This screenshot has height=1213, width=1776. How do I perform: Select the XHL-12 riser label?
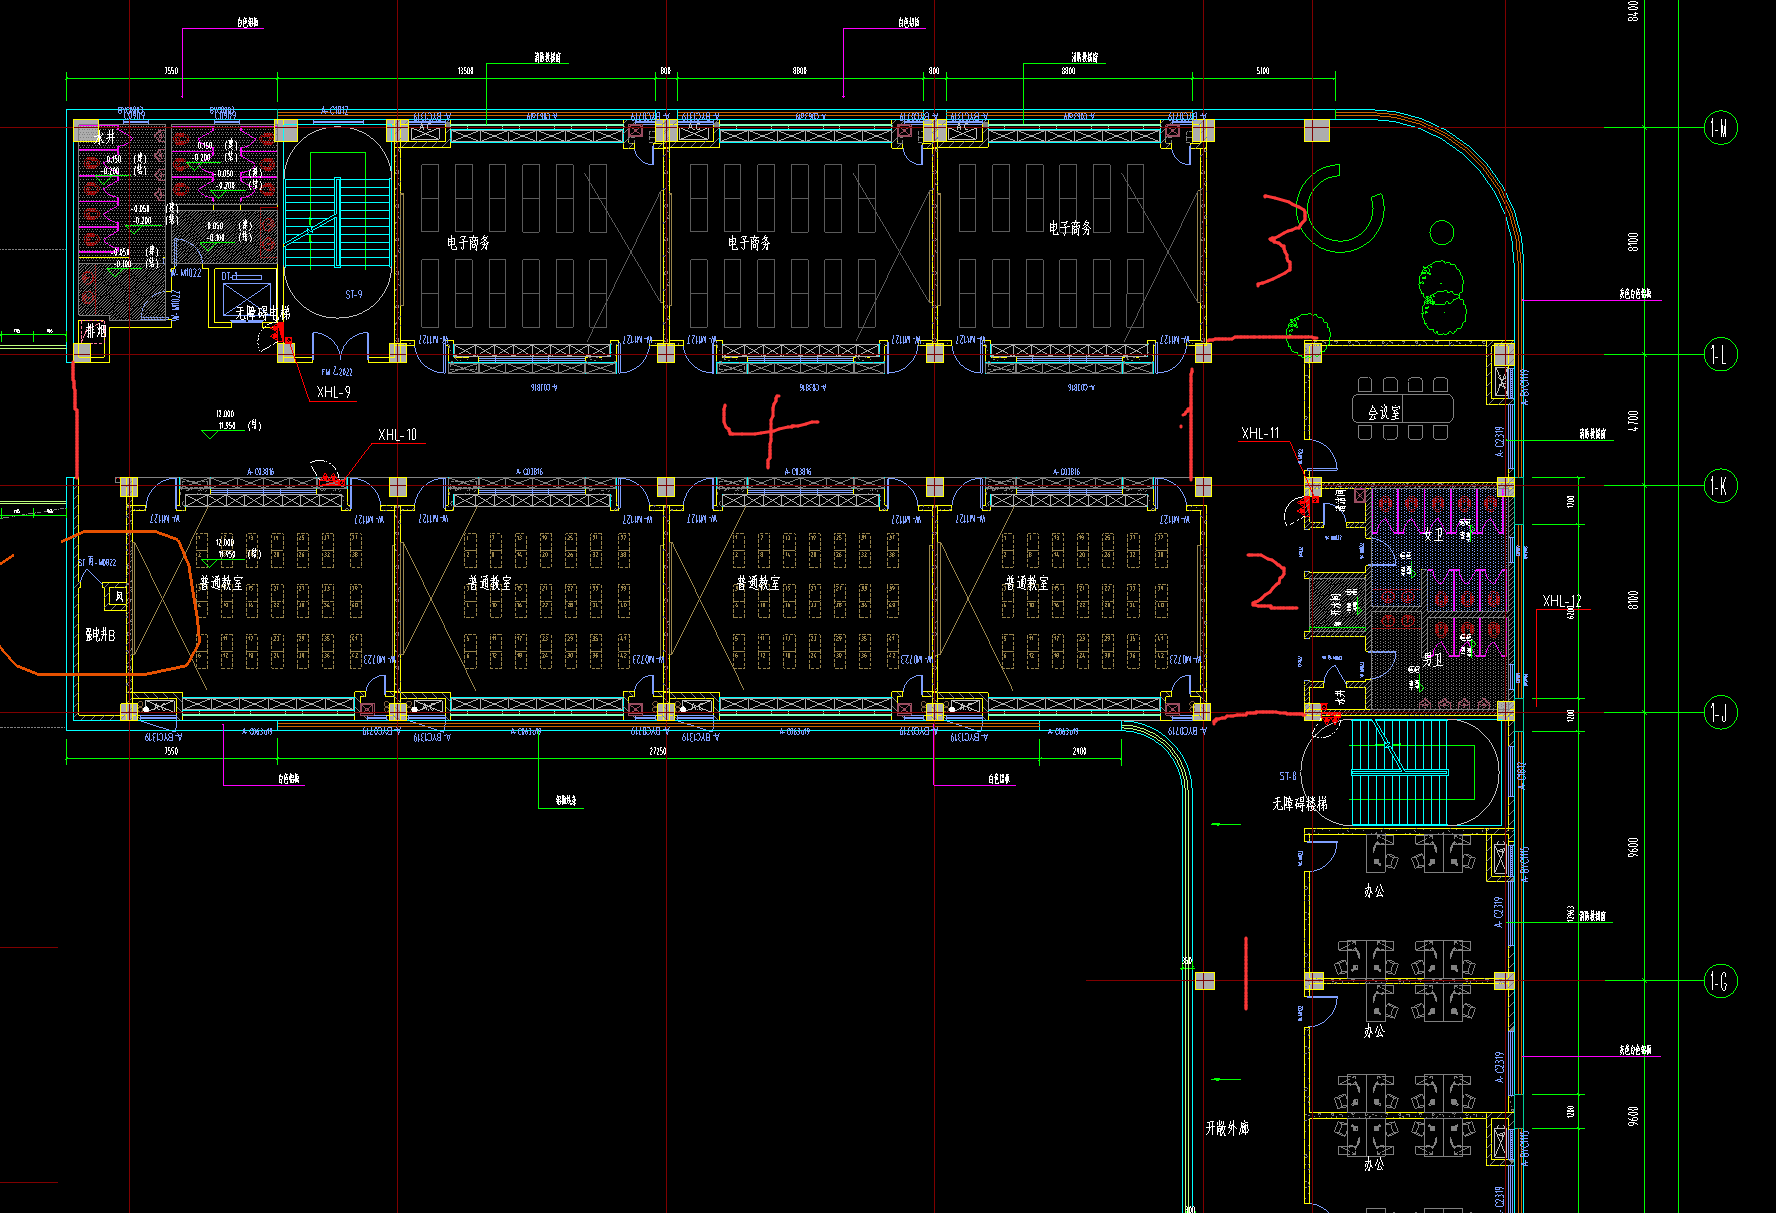pos(1562,601)
